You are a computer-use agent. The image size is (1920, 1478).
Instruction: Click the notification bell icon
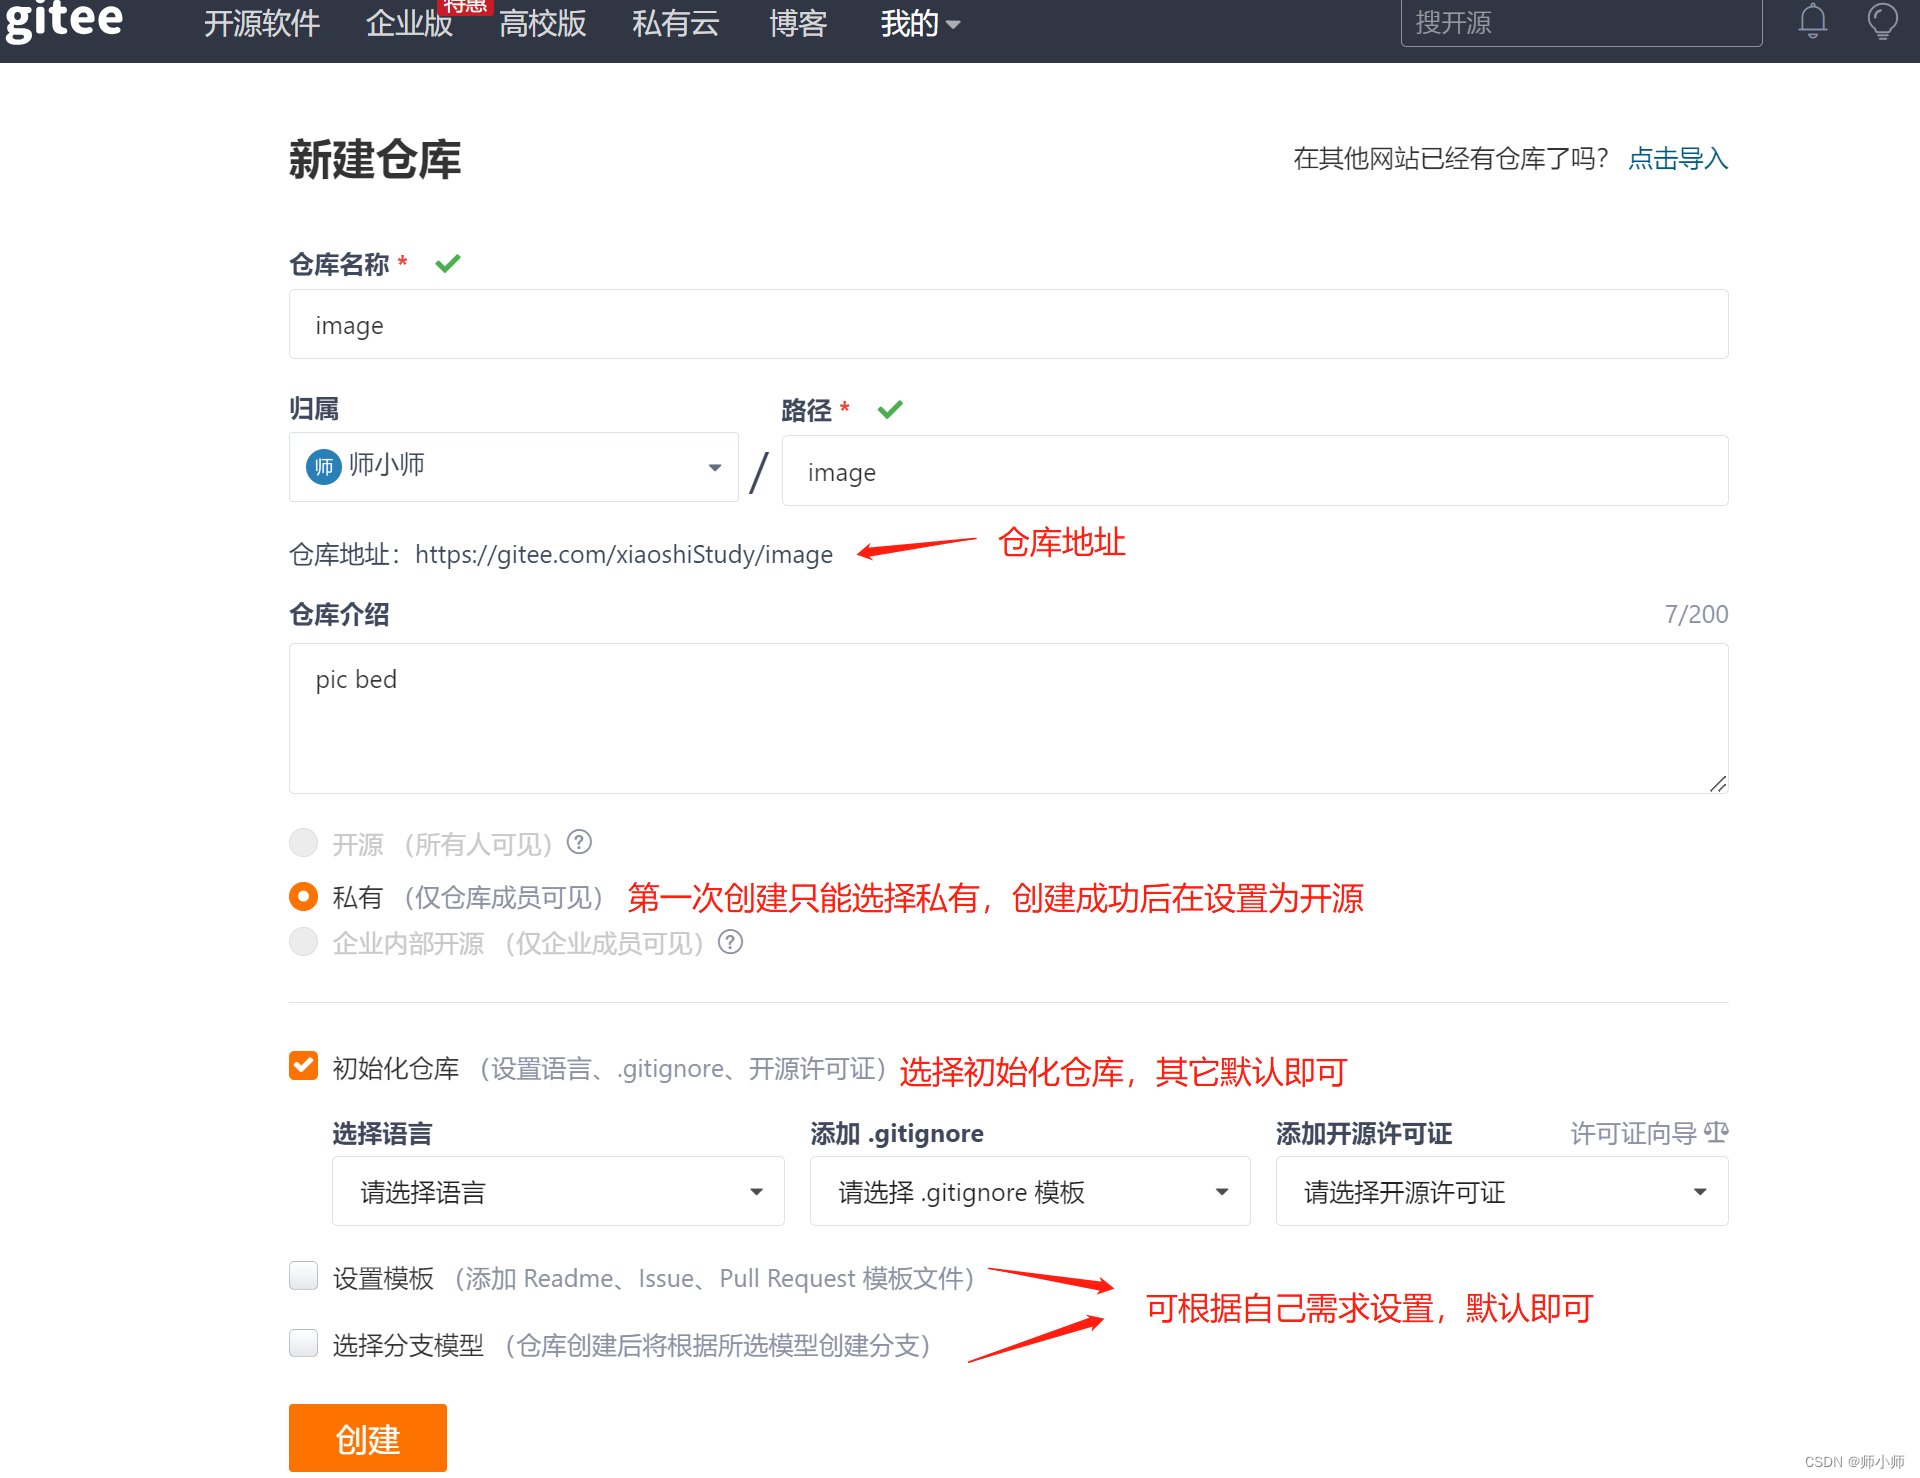(x=1812, y=21)
